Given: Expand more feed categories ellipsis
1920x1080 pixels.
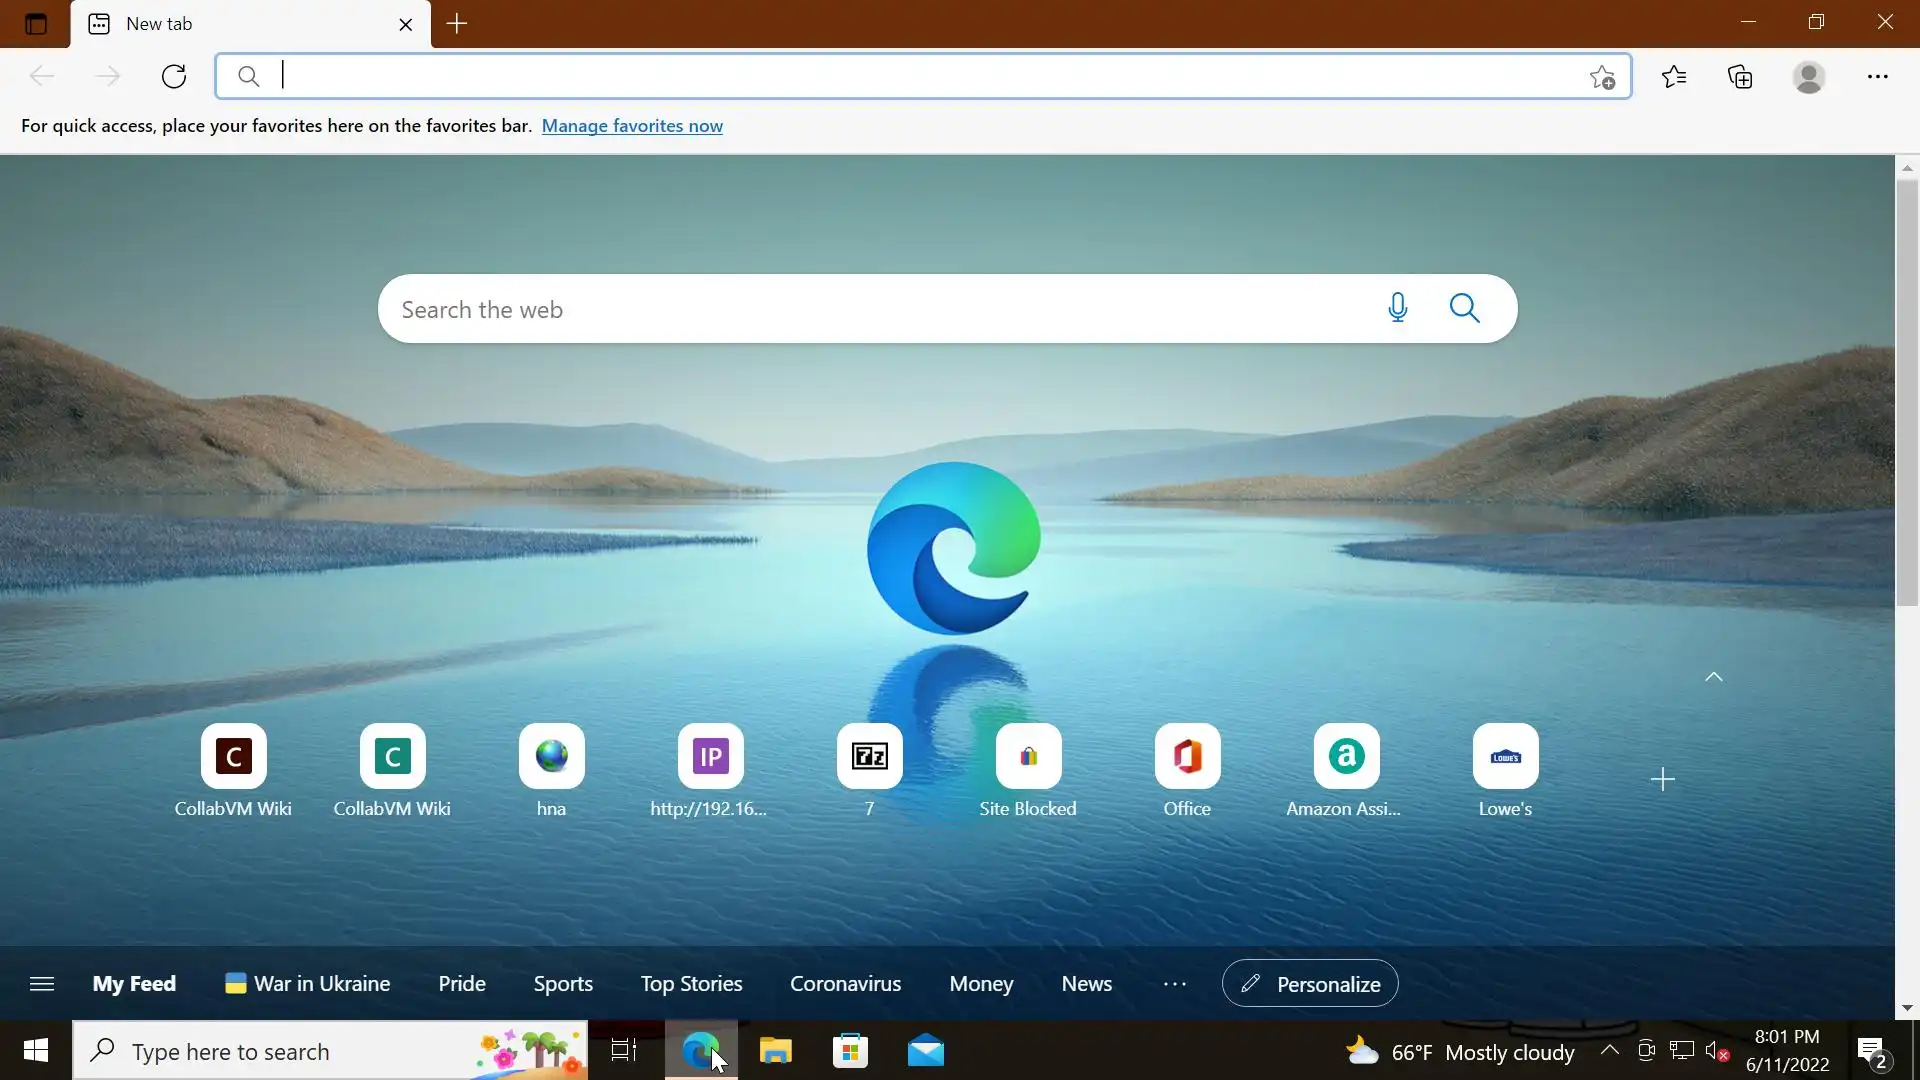Looking at the screenshot, I should click(x=1175, y=984).
